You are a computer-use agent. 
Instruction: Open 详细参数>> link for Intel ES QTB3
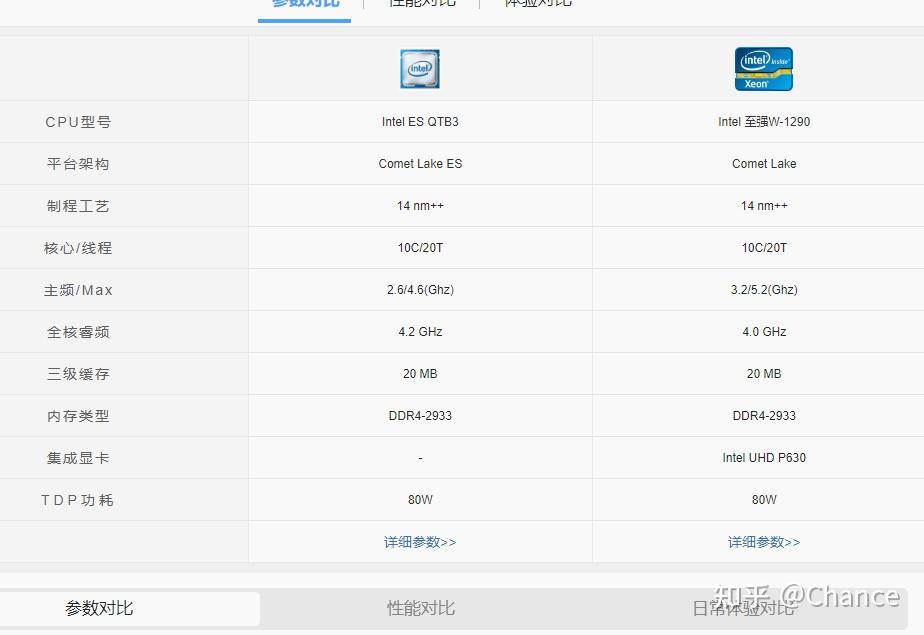point(420,542)
